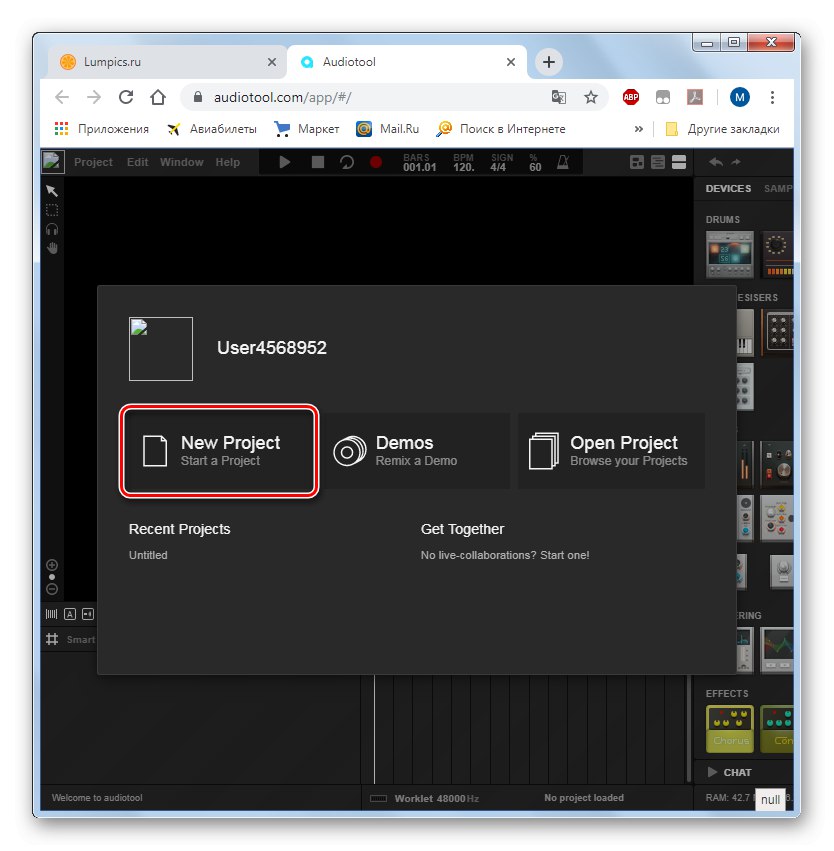
Task: Click 'No live-collaborations? Start one!'
Action: click(x=505, y=555)
